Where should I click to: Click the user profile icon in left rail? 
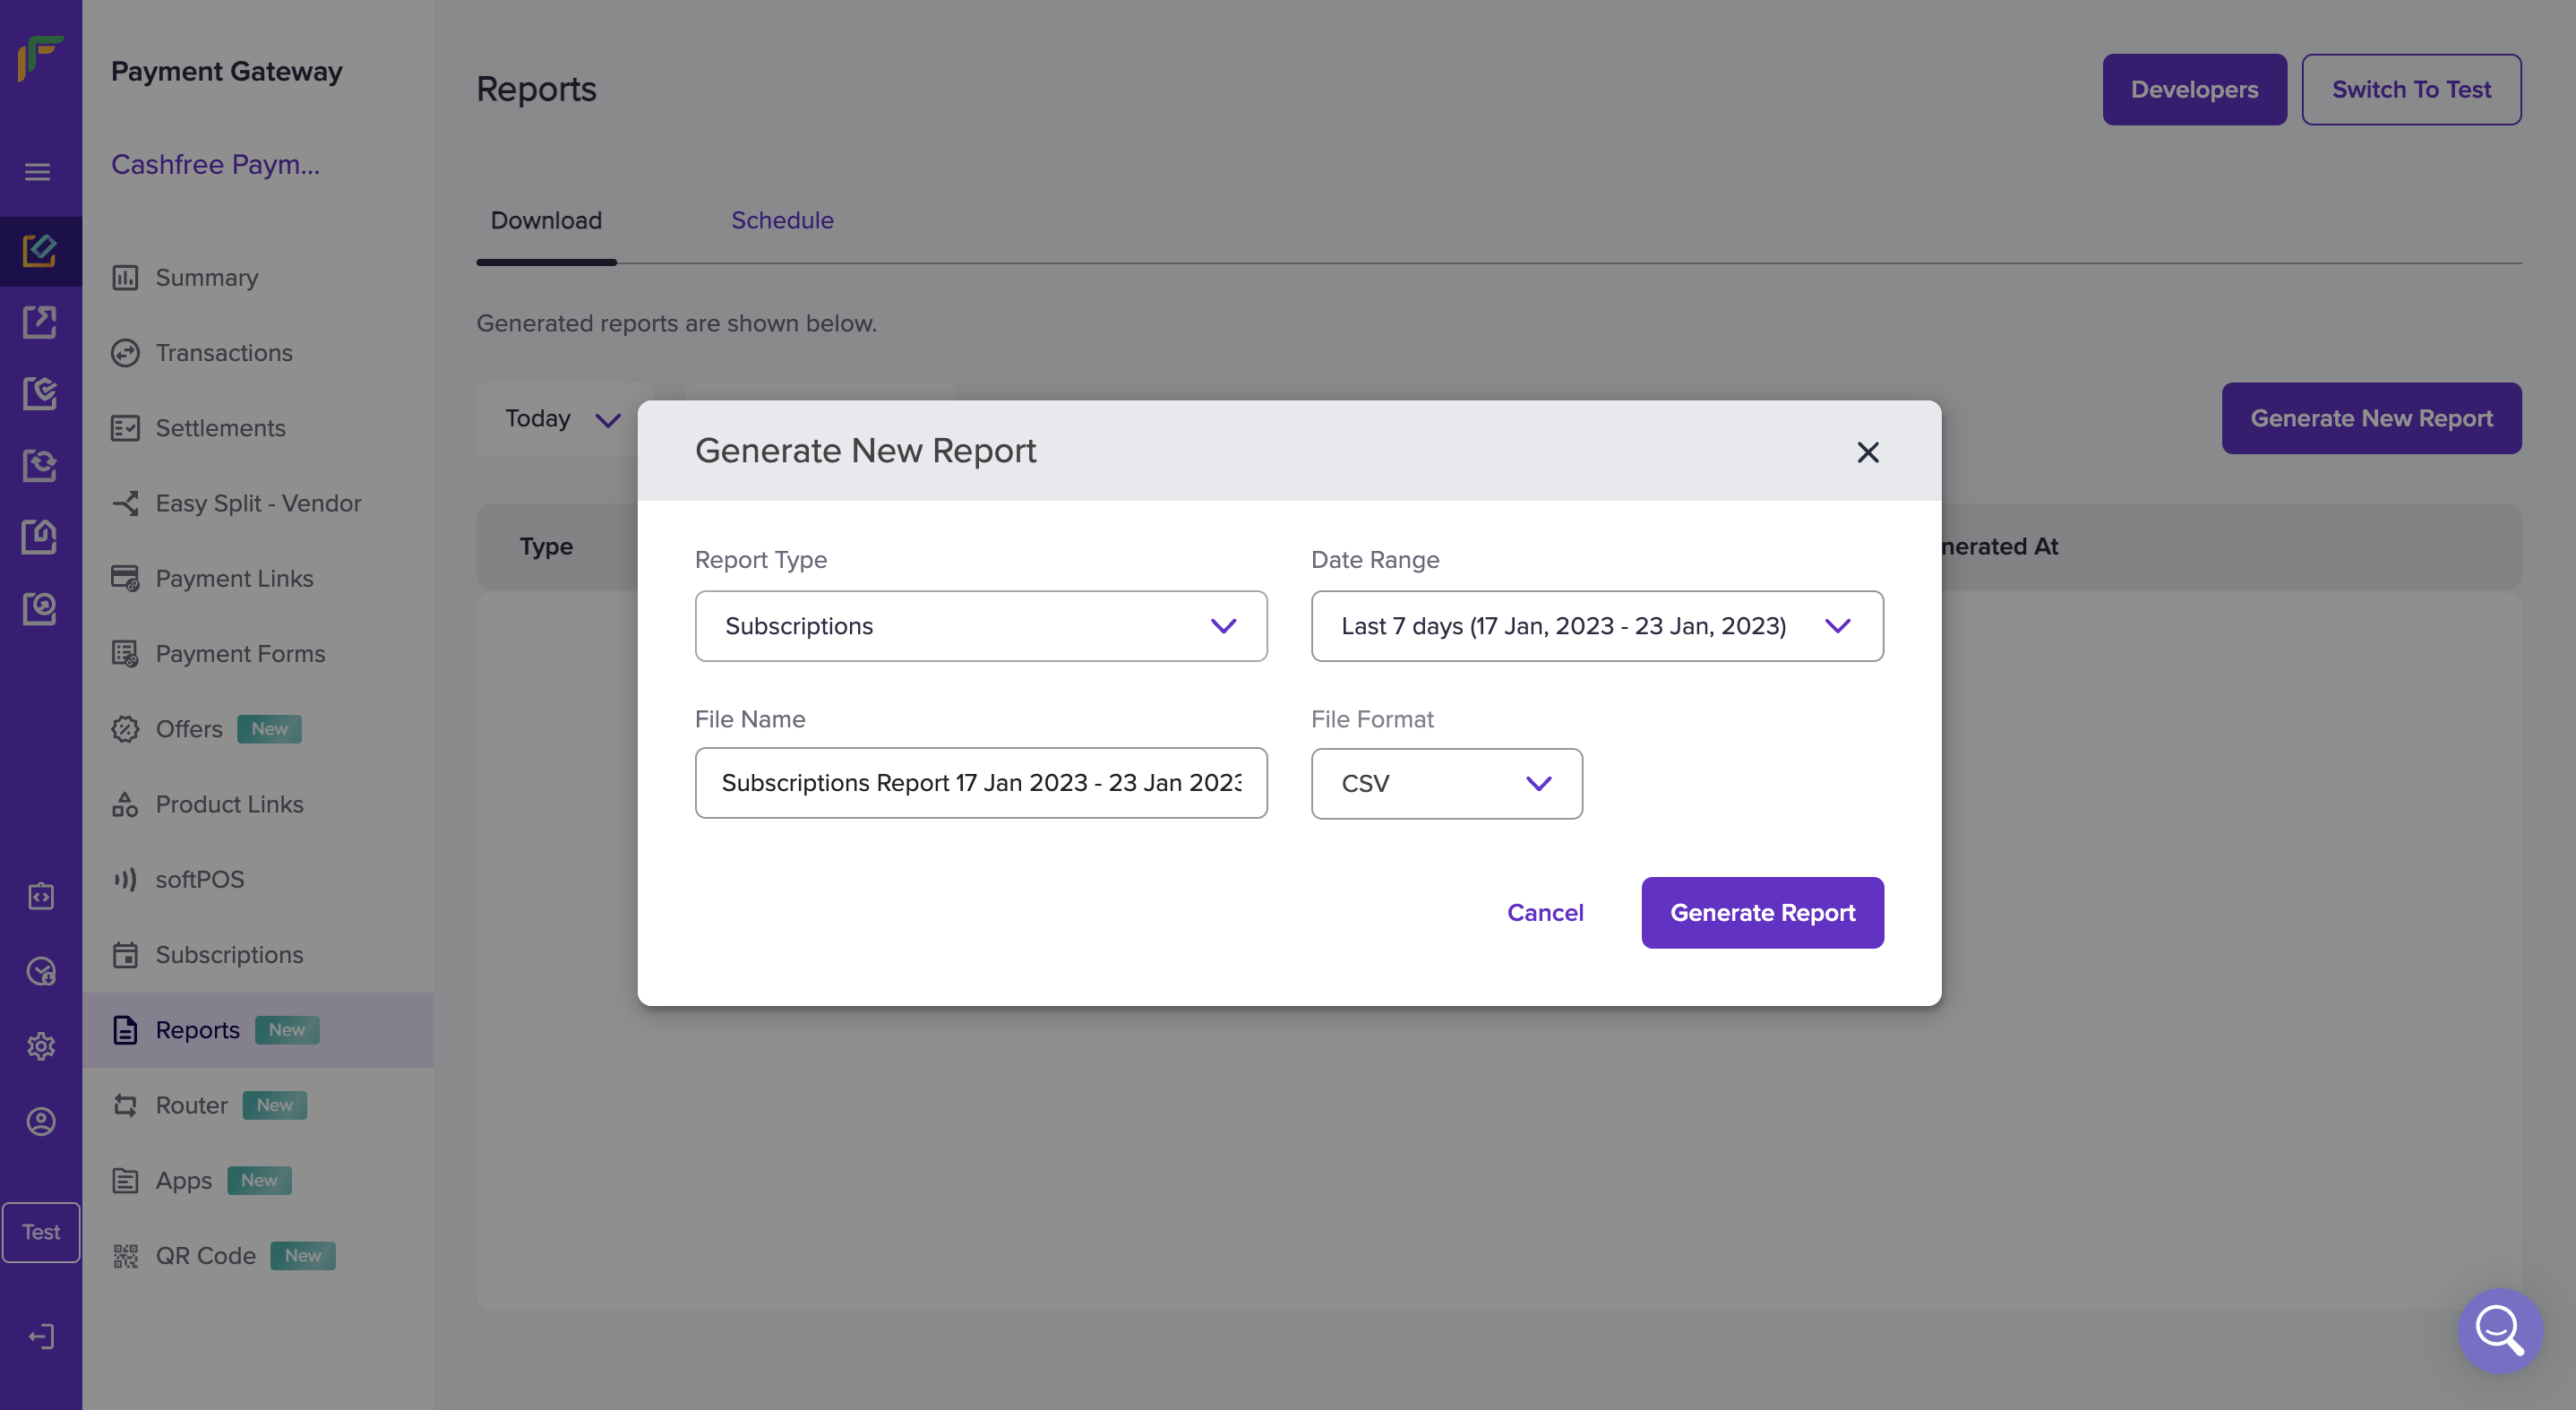[41, 1121]
